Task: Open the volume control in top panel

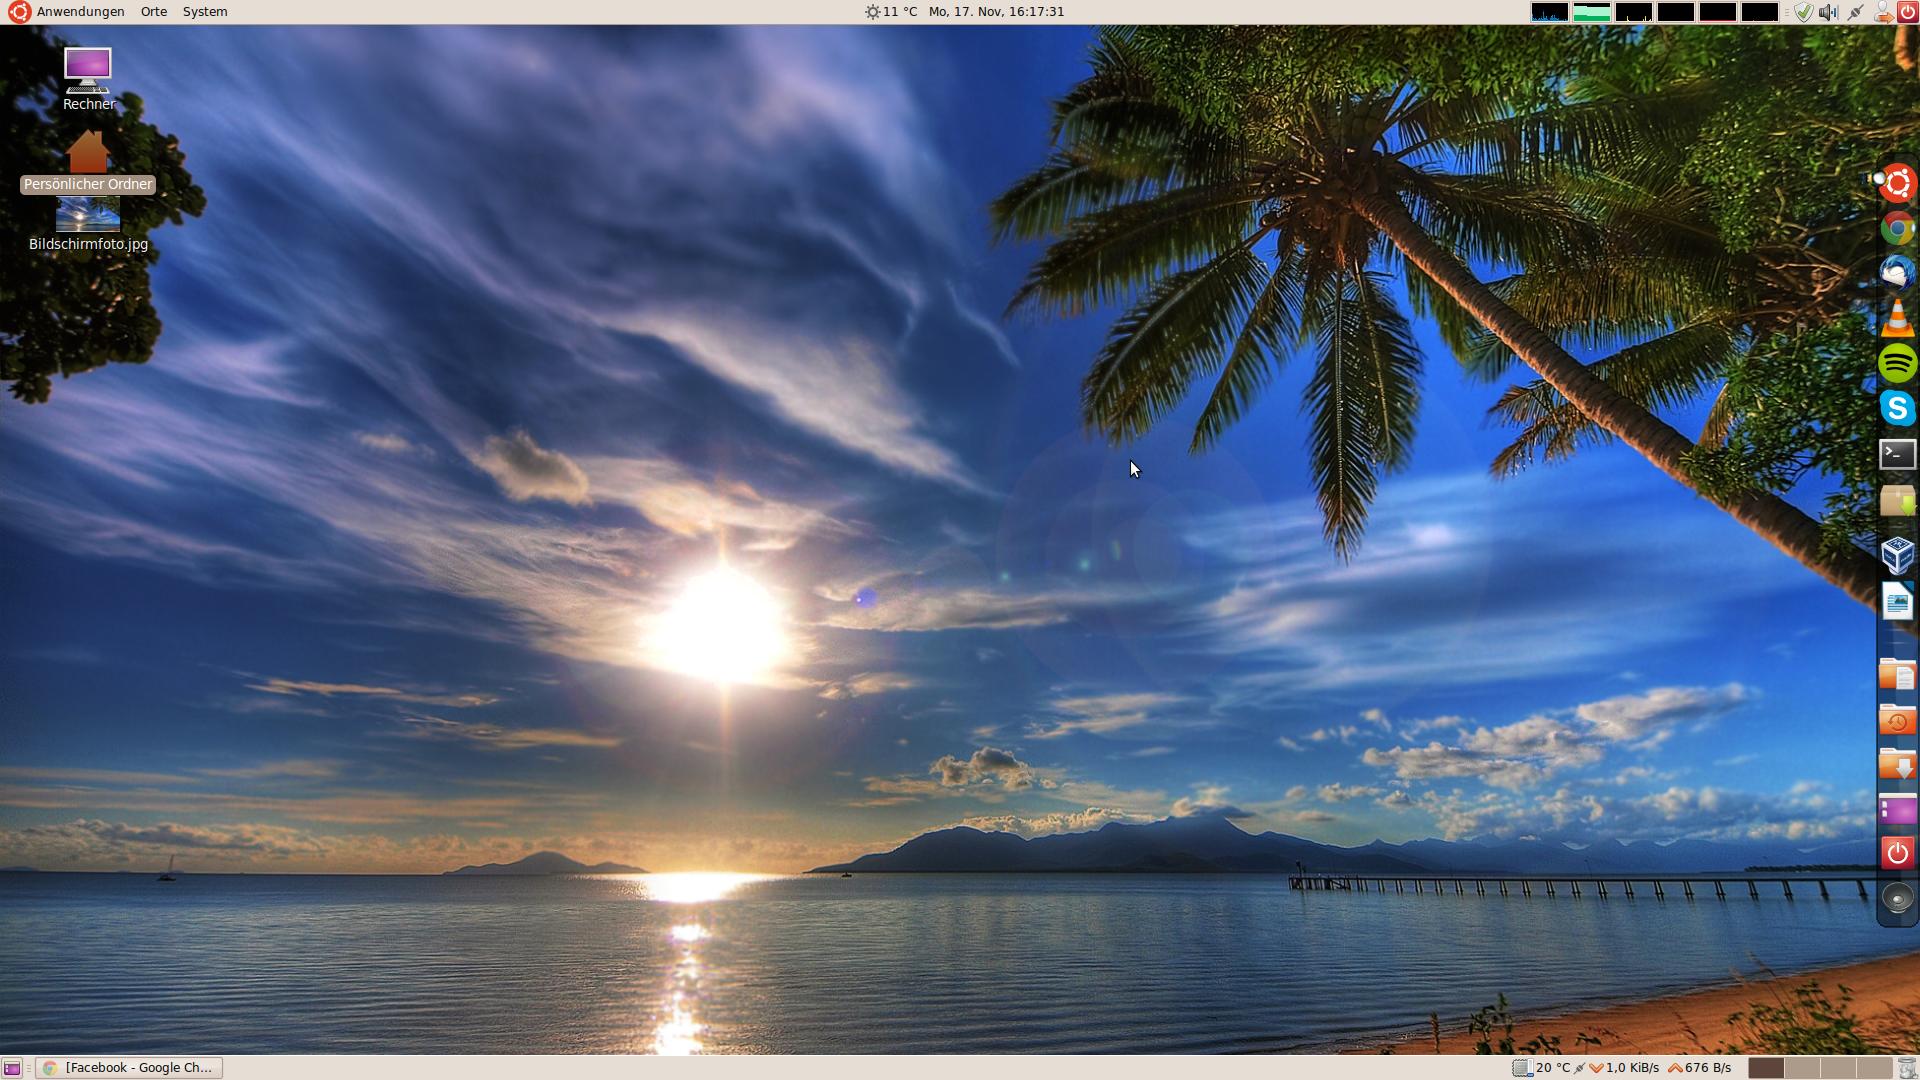Action: [x=1828, y=12]
